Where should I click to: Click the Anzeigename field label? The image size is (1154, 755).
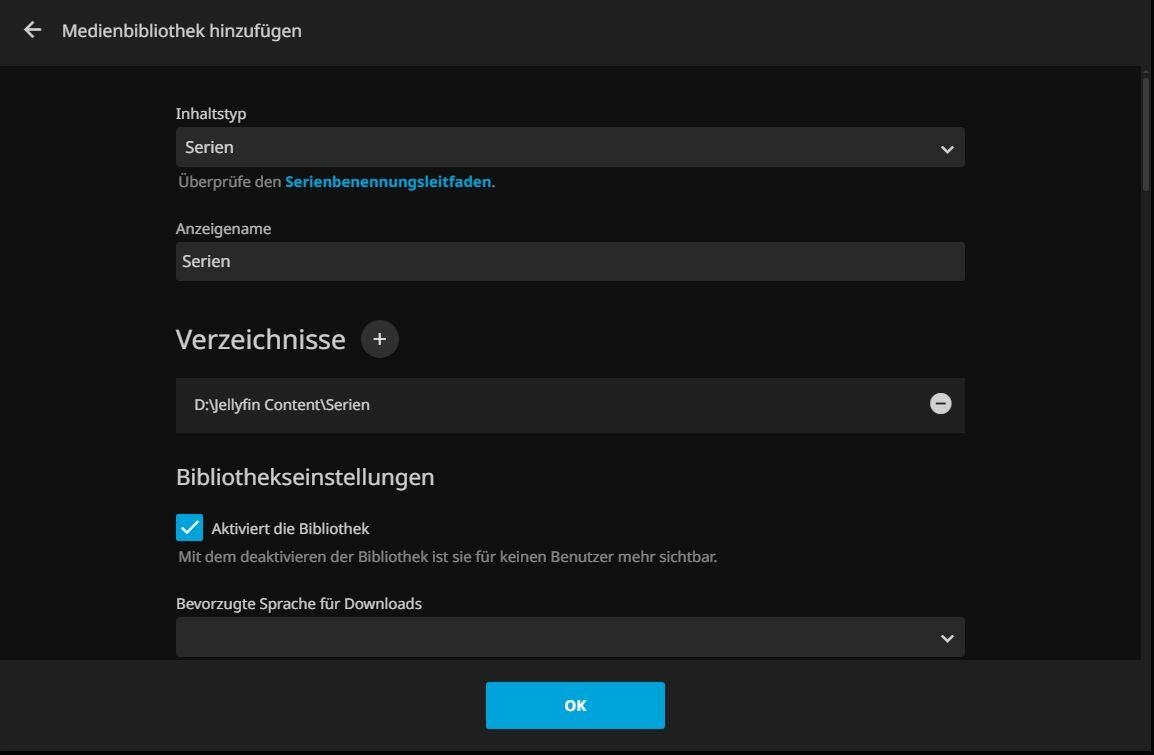tap(223, 229)
